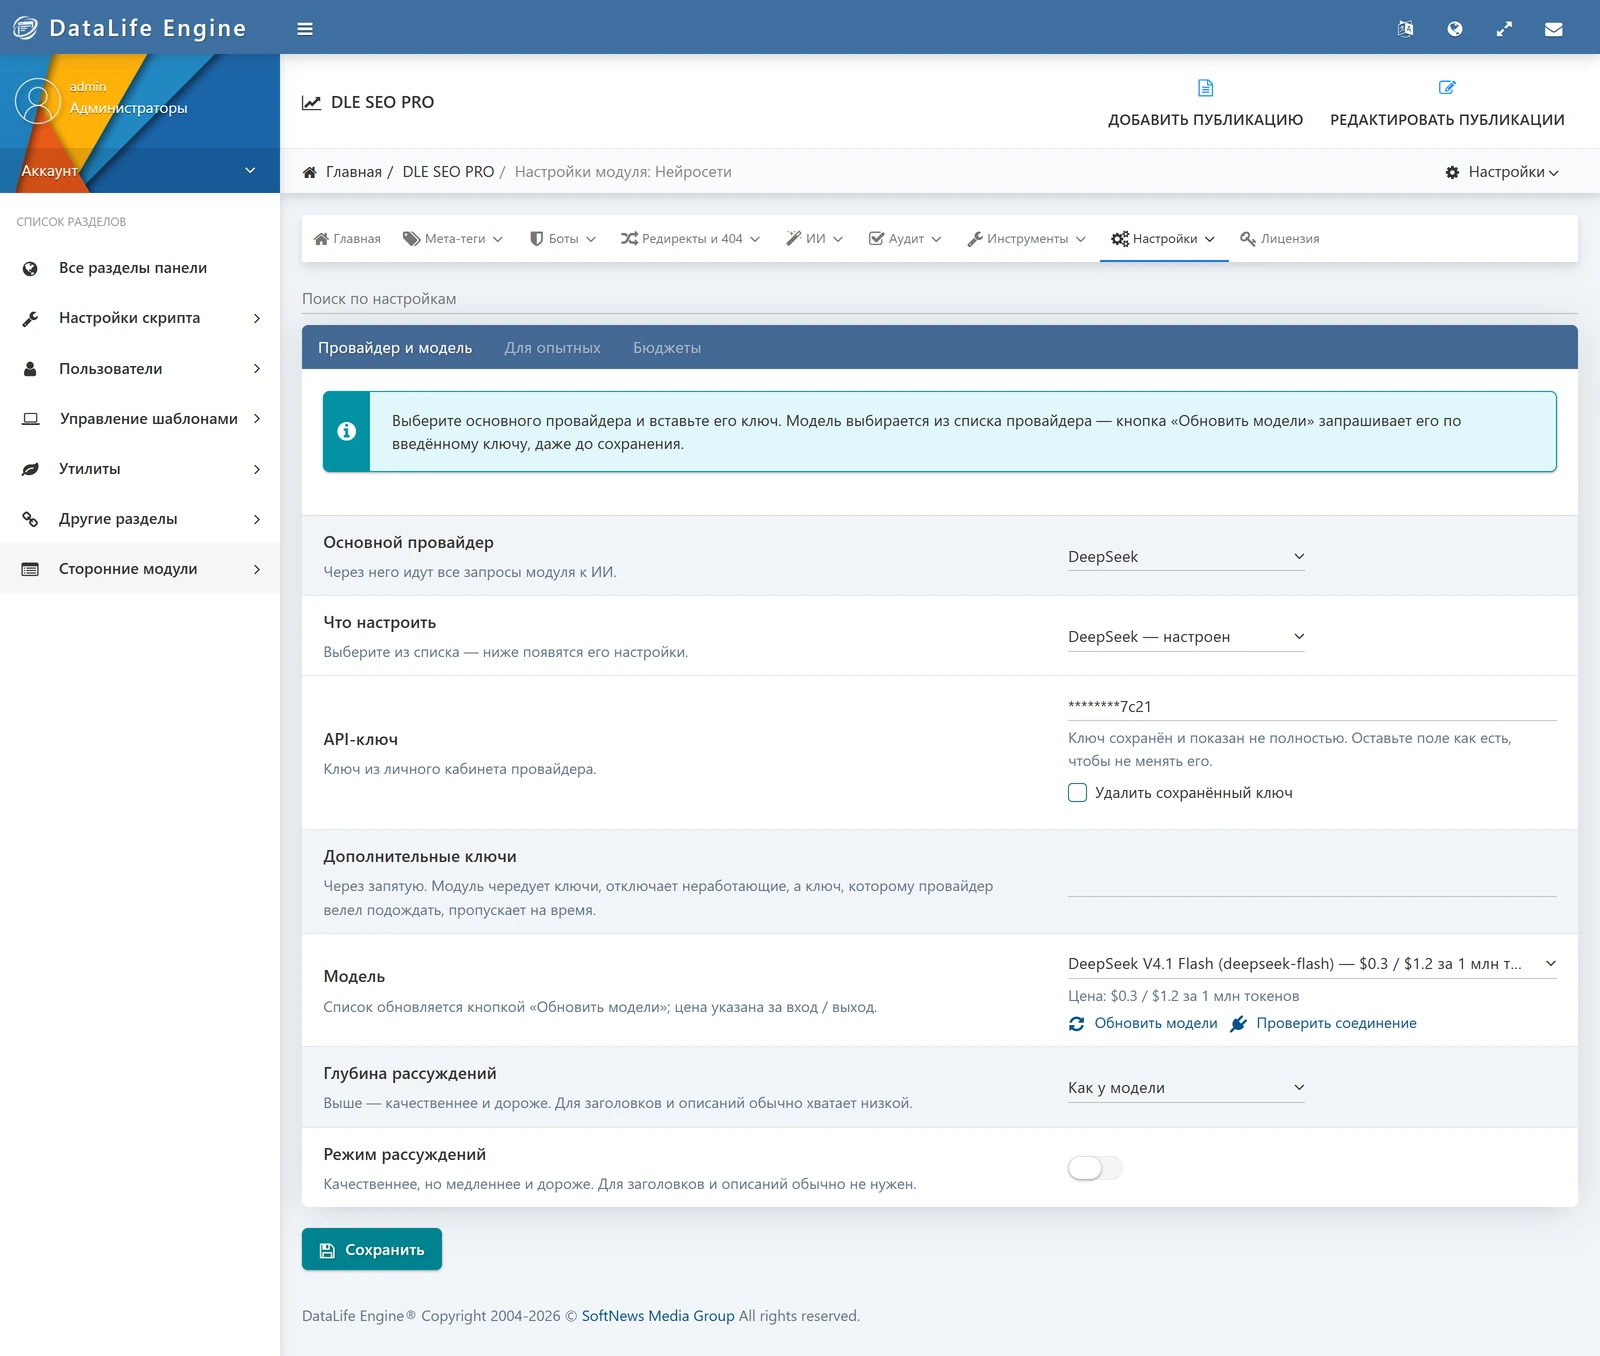Screen dimensions: 1600x1356
Task: Open the globe site icon in header
Action: [x=1455, y=29]
